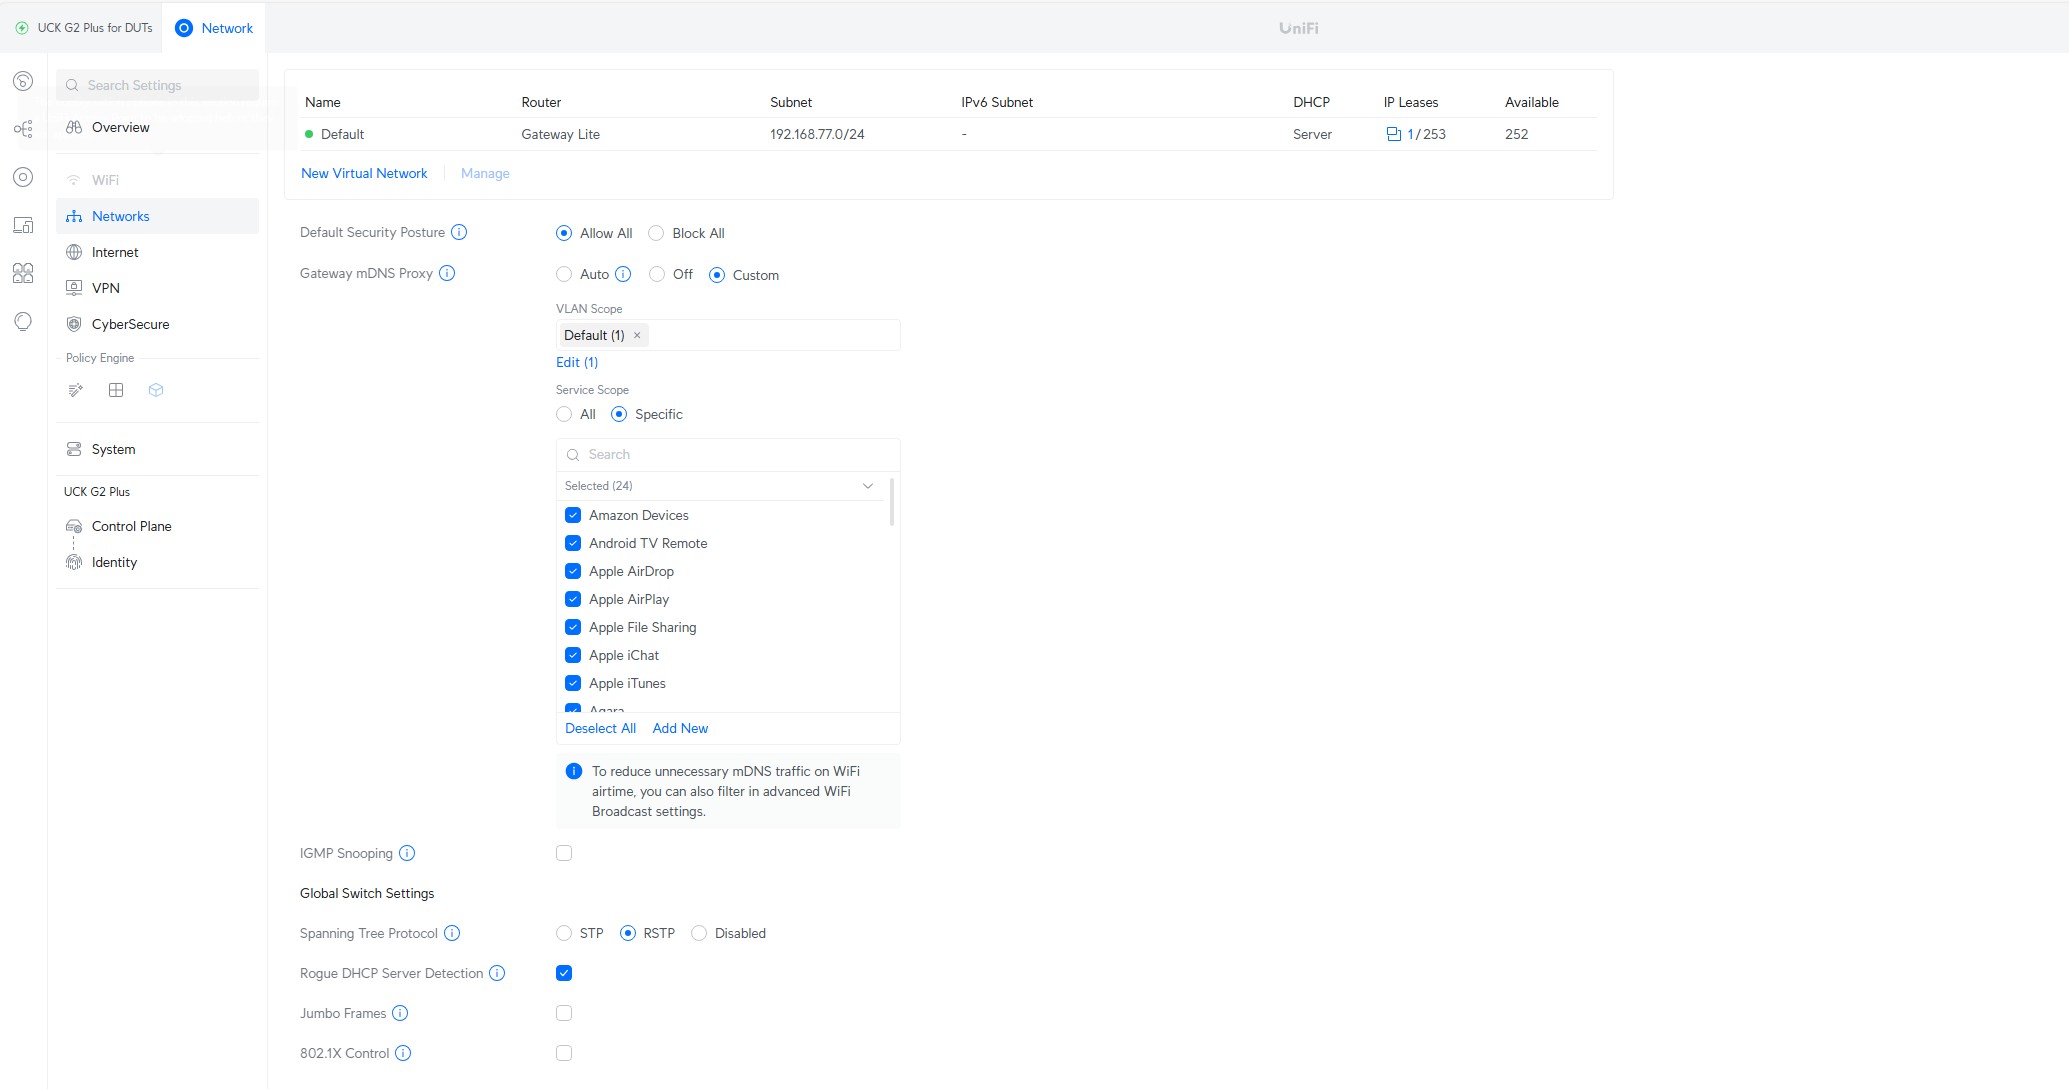
Task: Uncheck Apple AirPlay service
Action: (x=573, y=599)
